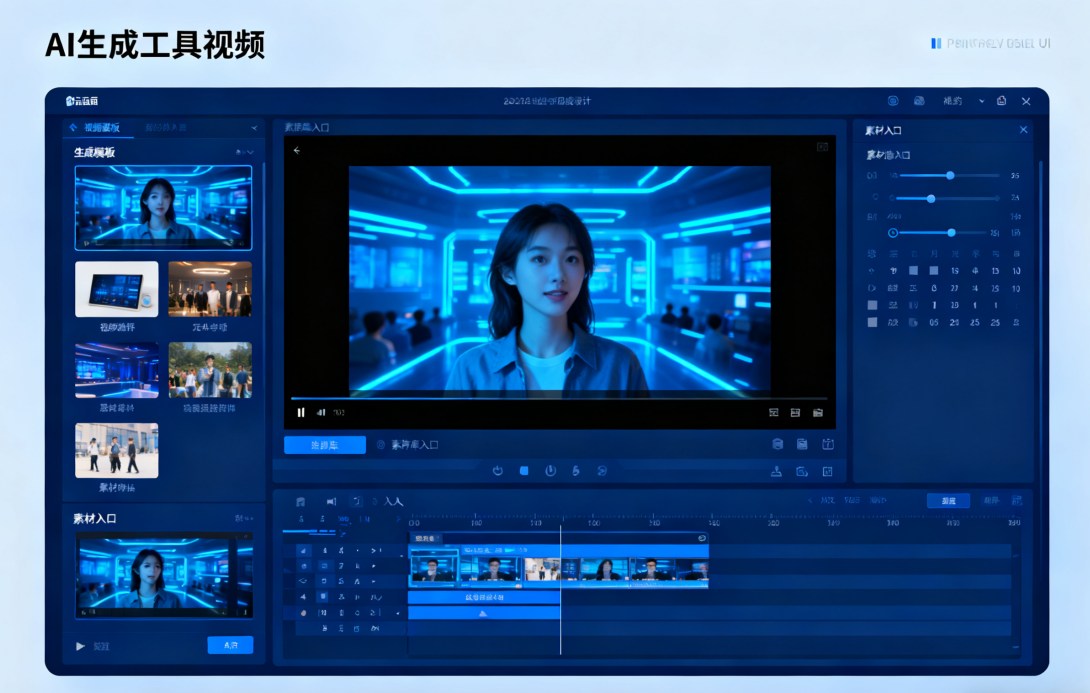Select the conference room template thumbnail

(x=116, y=370)
